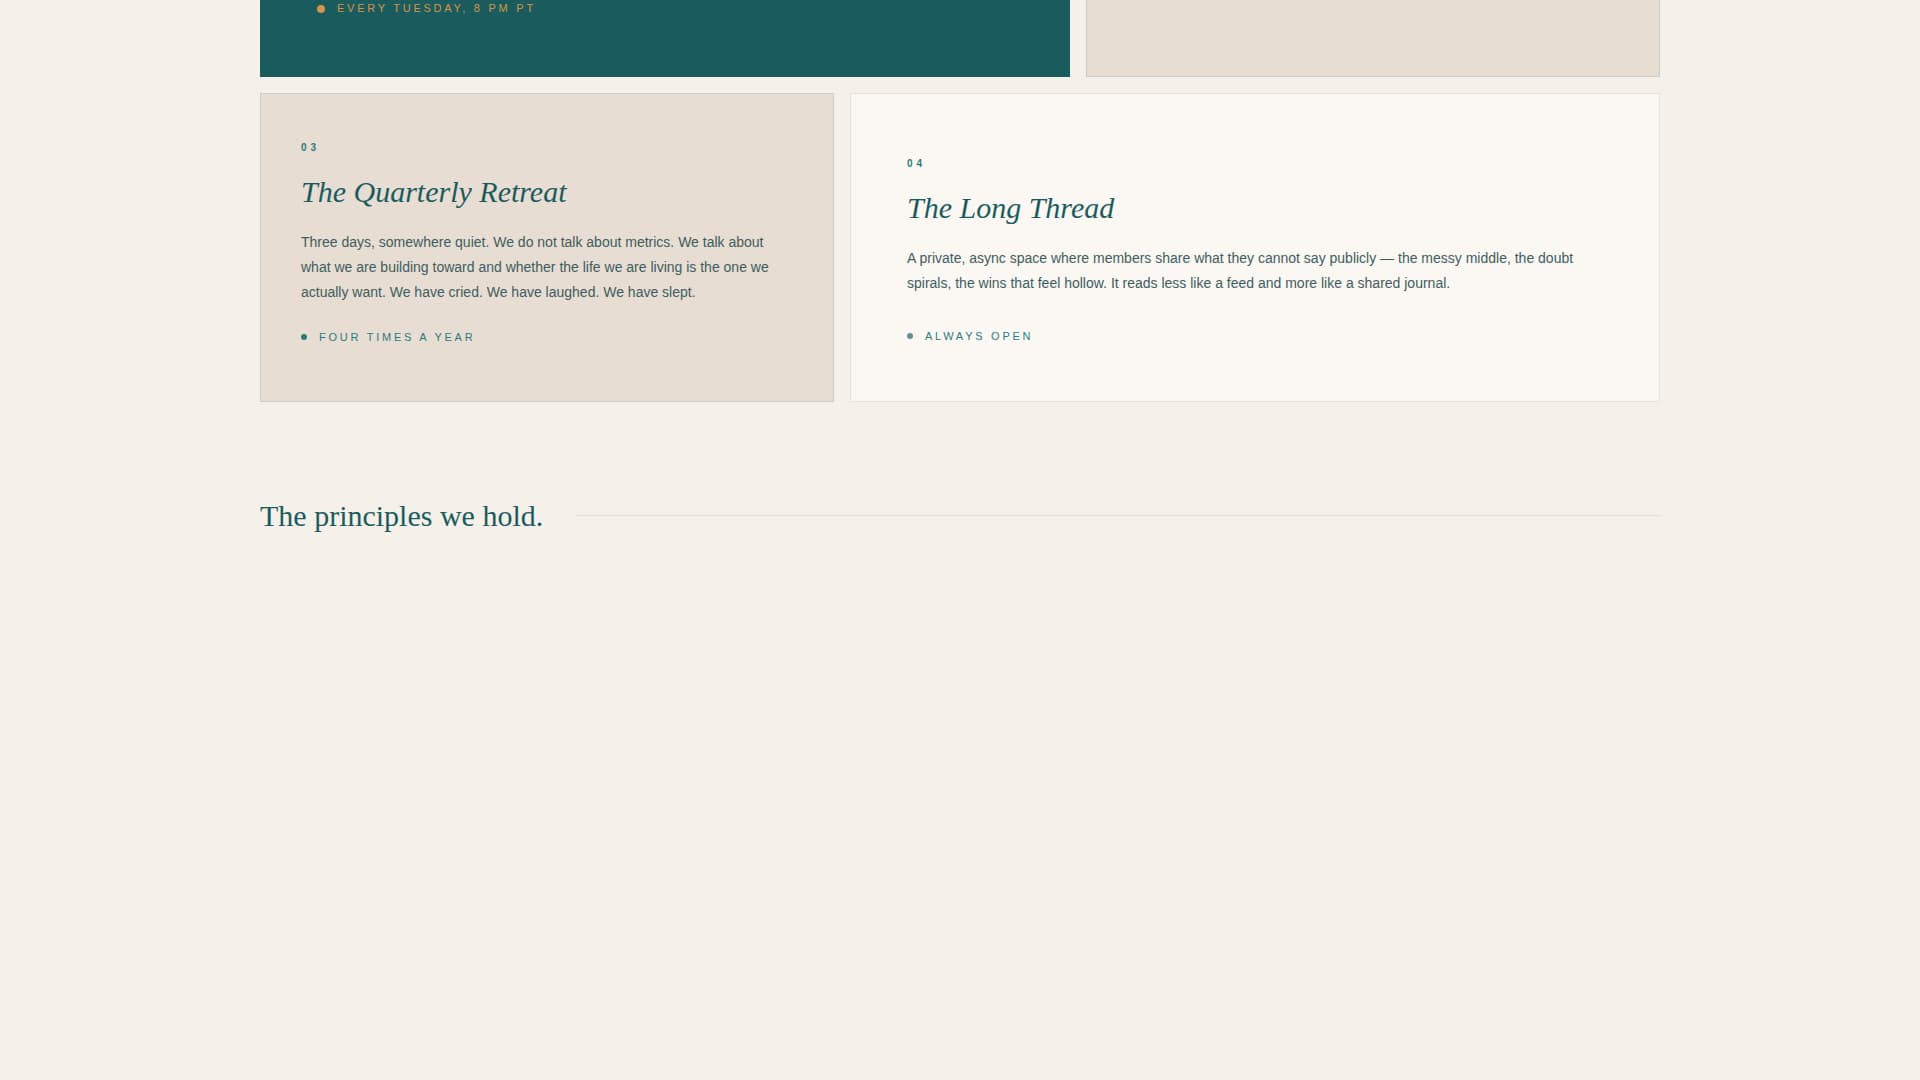
Task: Click the bullet marker next to FOUR TIMES A YEAR
Action: click(305, 337)
